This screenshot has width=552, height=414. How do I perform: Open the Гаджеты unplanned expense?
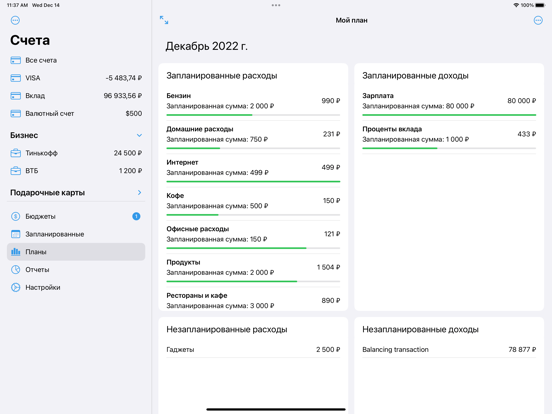(x=253, y=350)
